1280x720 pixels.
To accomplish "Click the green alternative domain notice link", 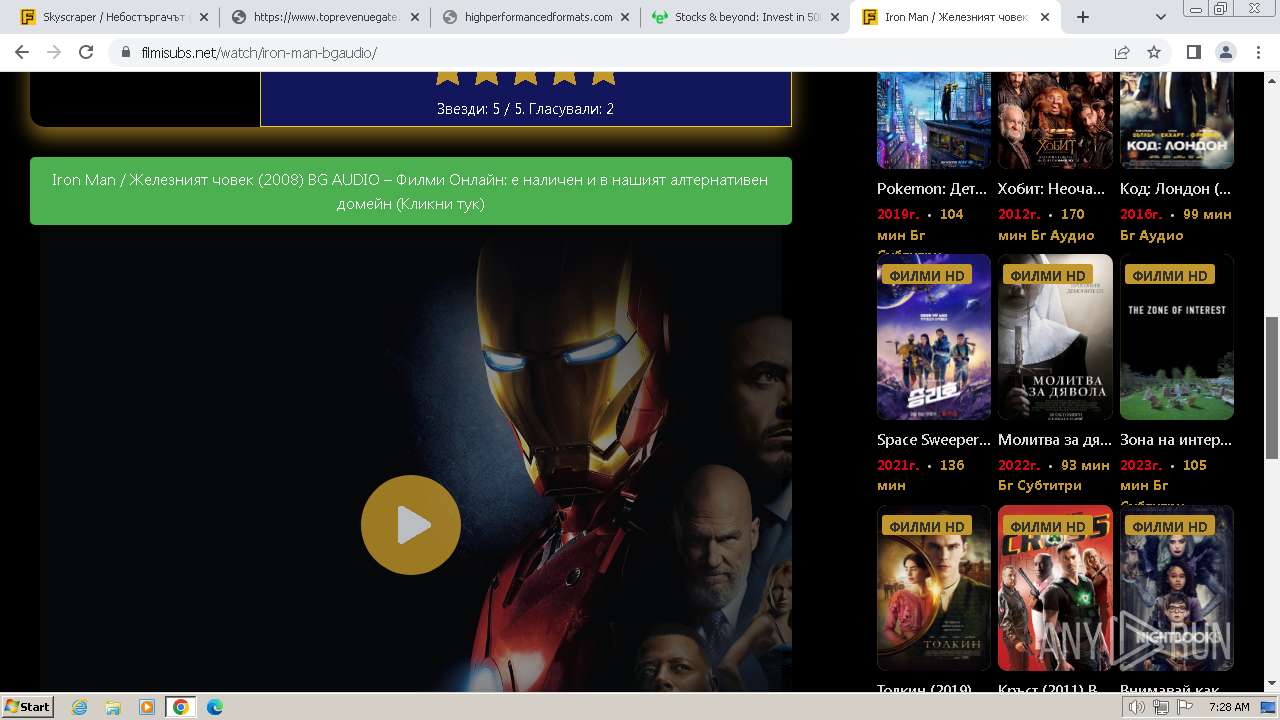I will pyautogui.click(x=410, y=191).
